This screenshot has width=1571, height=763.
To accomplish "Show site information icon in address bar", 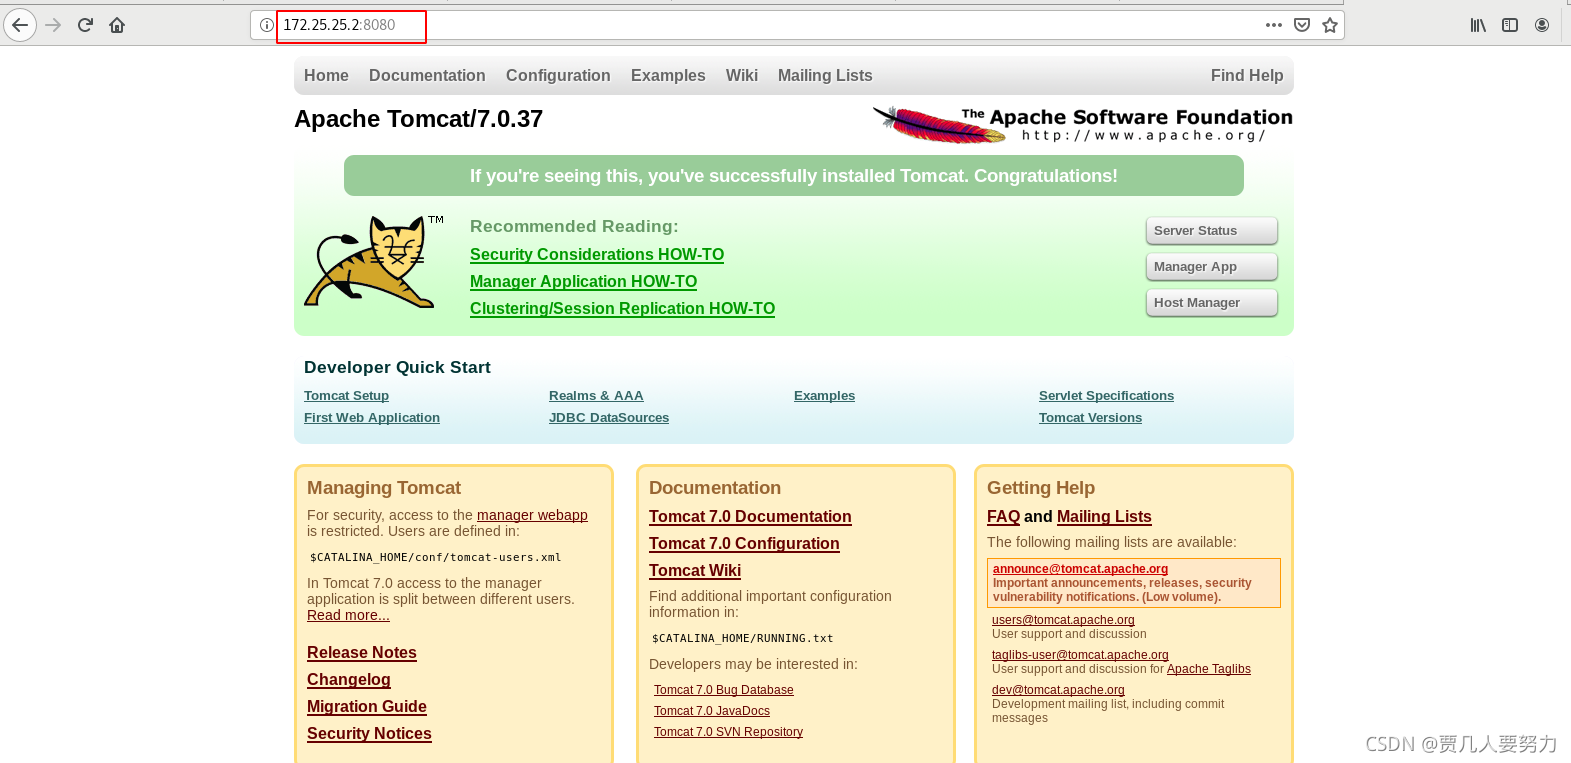I will click(267, 25).
